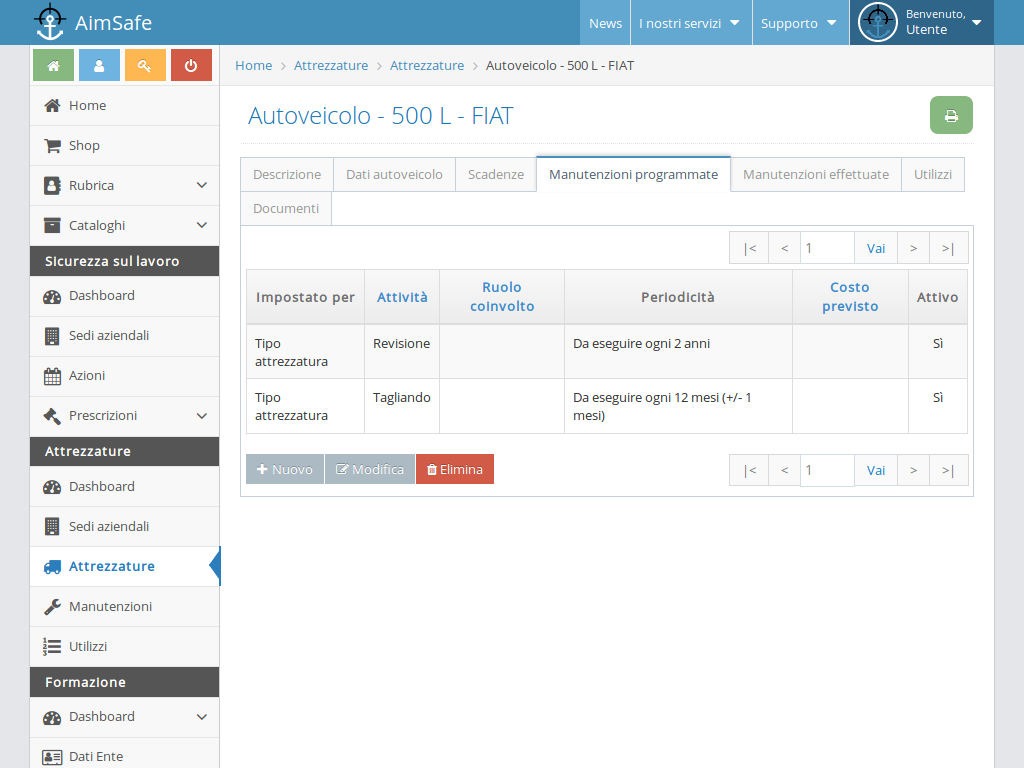Viewport: 1024px width, 768px height.
Task: Open Sedi aziendali under Attrezzature section
Action: pyautogui.click(x=124, y=527)
